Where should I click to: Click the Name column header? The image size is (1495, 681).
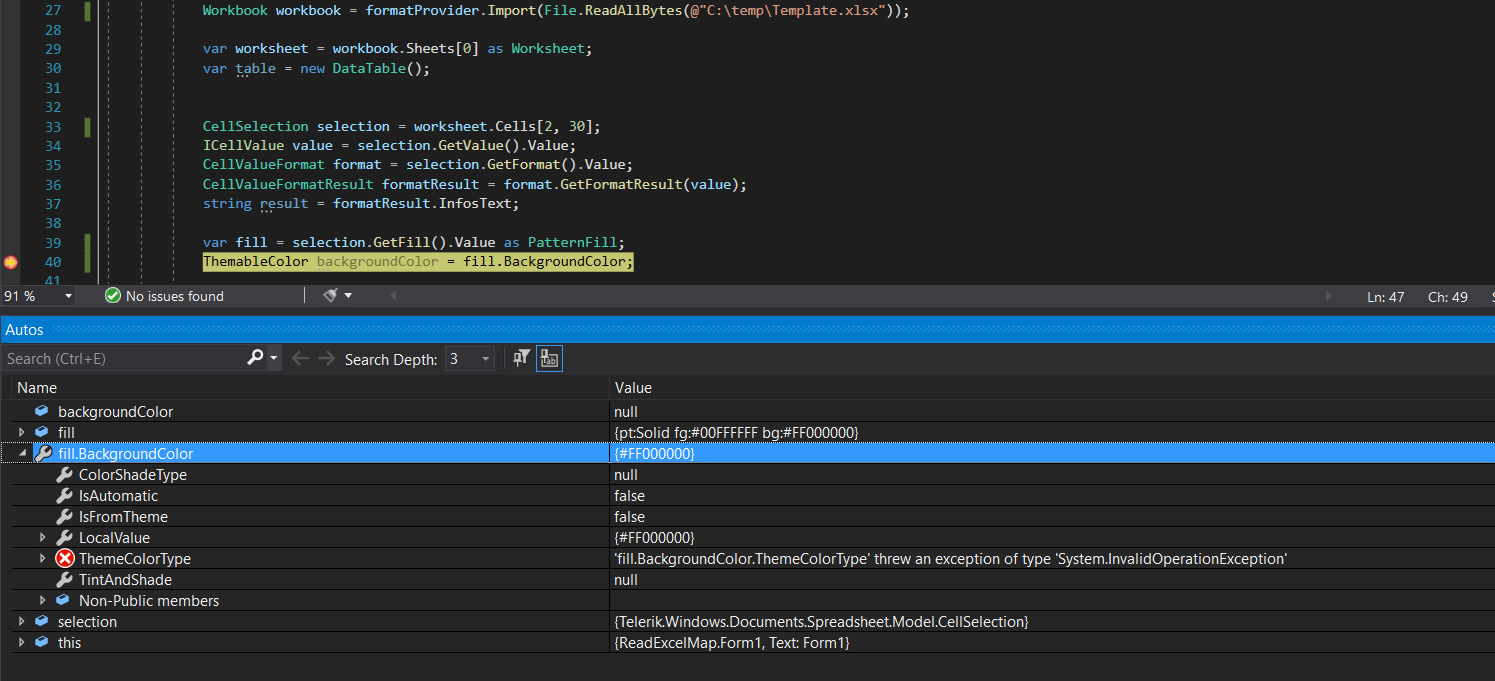pos(37,388)
